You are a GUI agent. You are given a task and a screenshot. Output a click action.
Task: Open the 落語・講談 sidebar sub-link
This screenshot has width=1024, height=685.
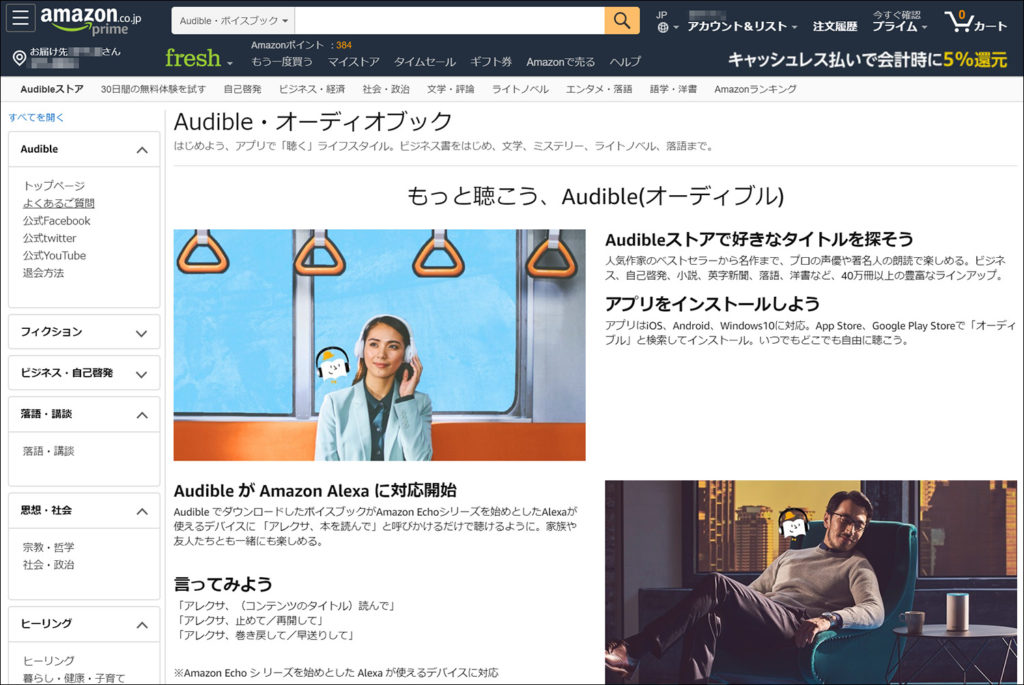tap(48, 451)
